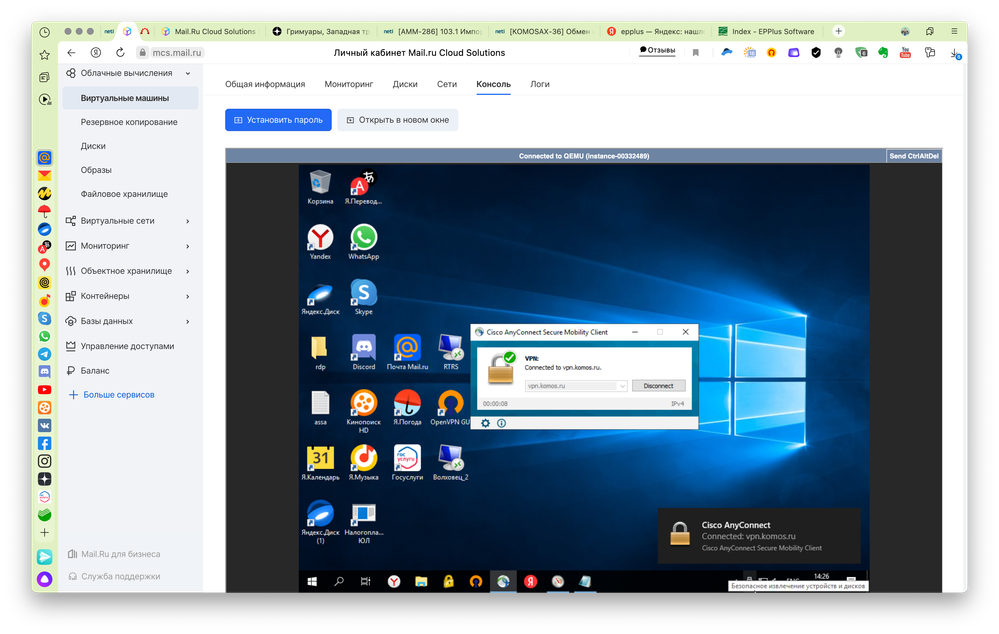This screenshot has width=999, height=634.
Task: Click the Disconnect button in AnyConnect
Action: pyautogui.click(x=658, y=386)
